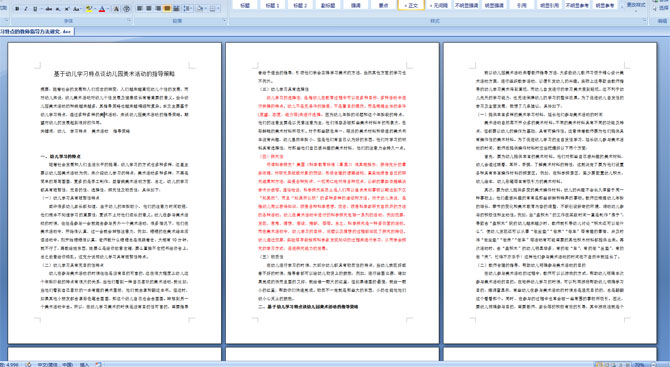Toggle bold formatting in ribbon
The image size is (670, 367).
pyautogui.click(x=17, y=9)
